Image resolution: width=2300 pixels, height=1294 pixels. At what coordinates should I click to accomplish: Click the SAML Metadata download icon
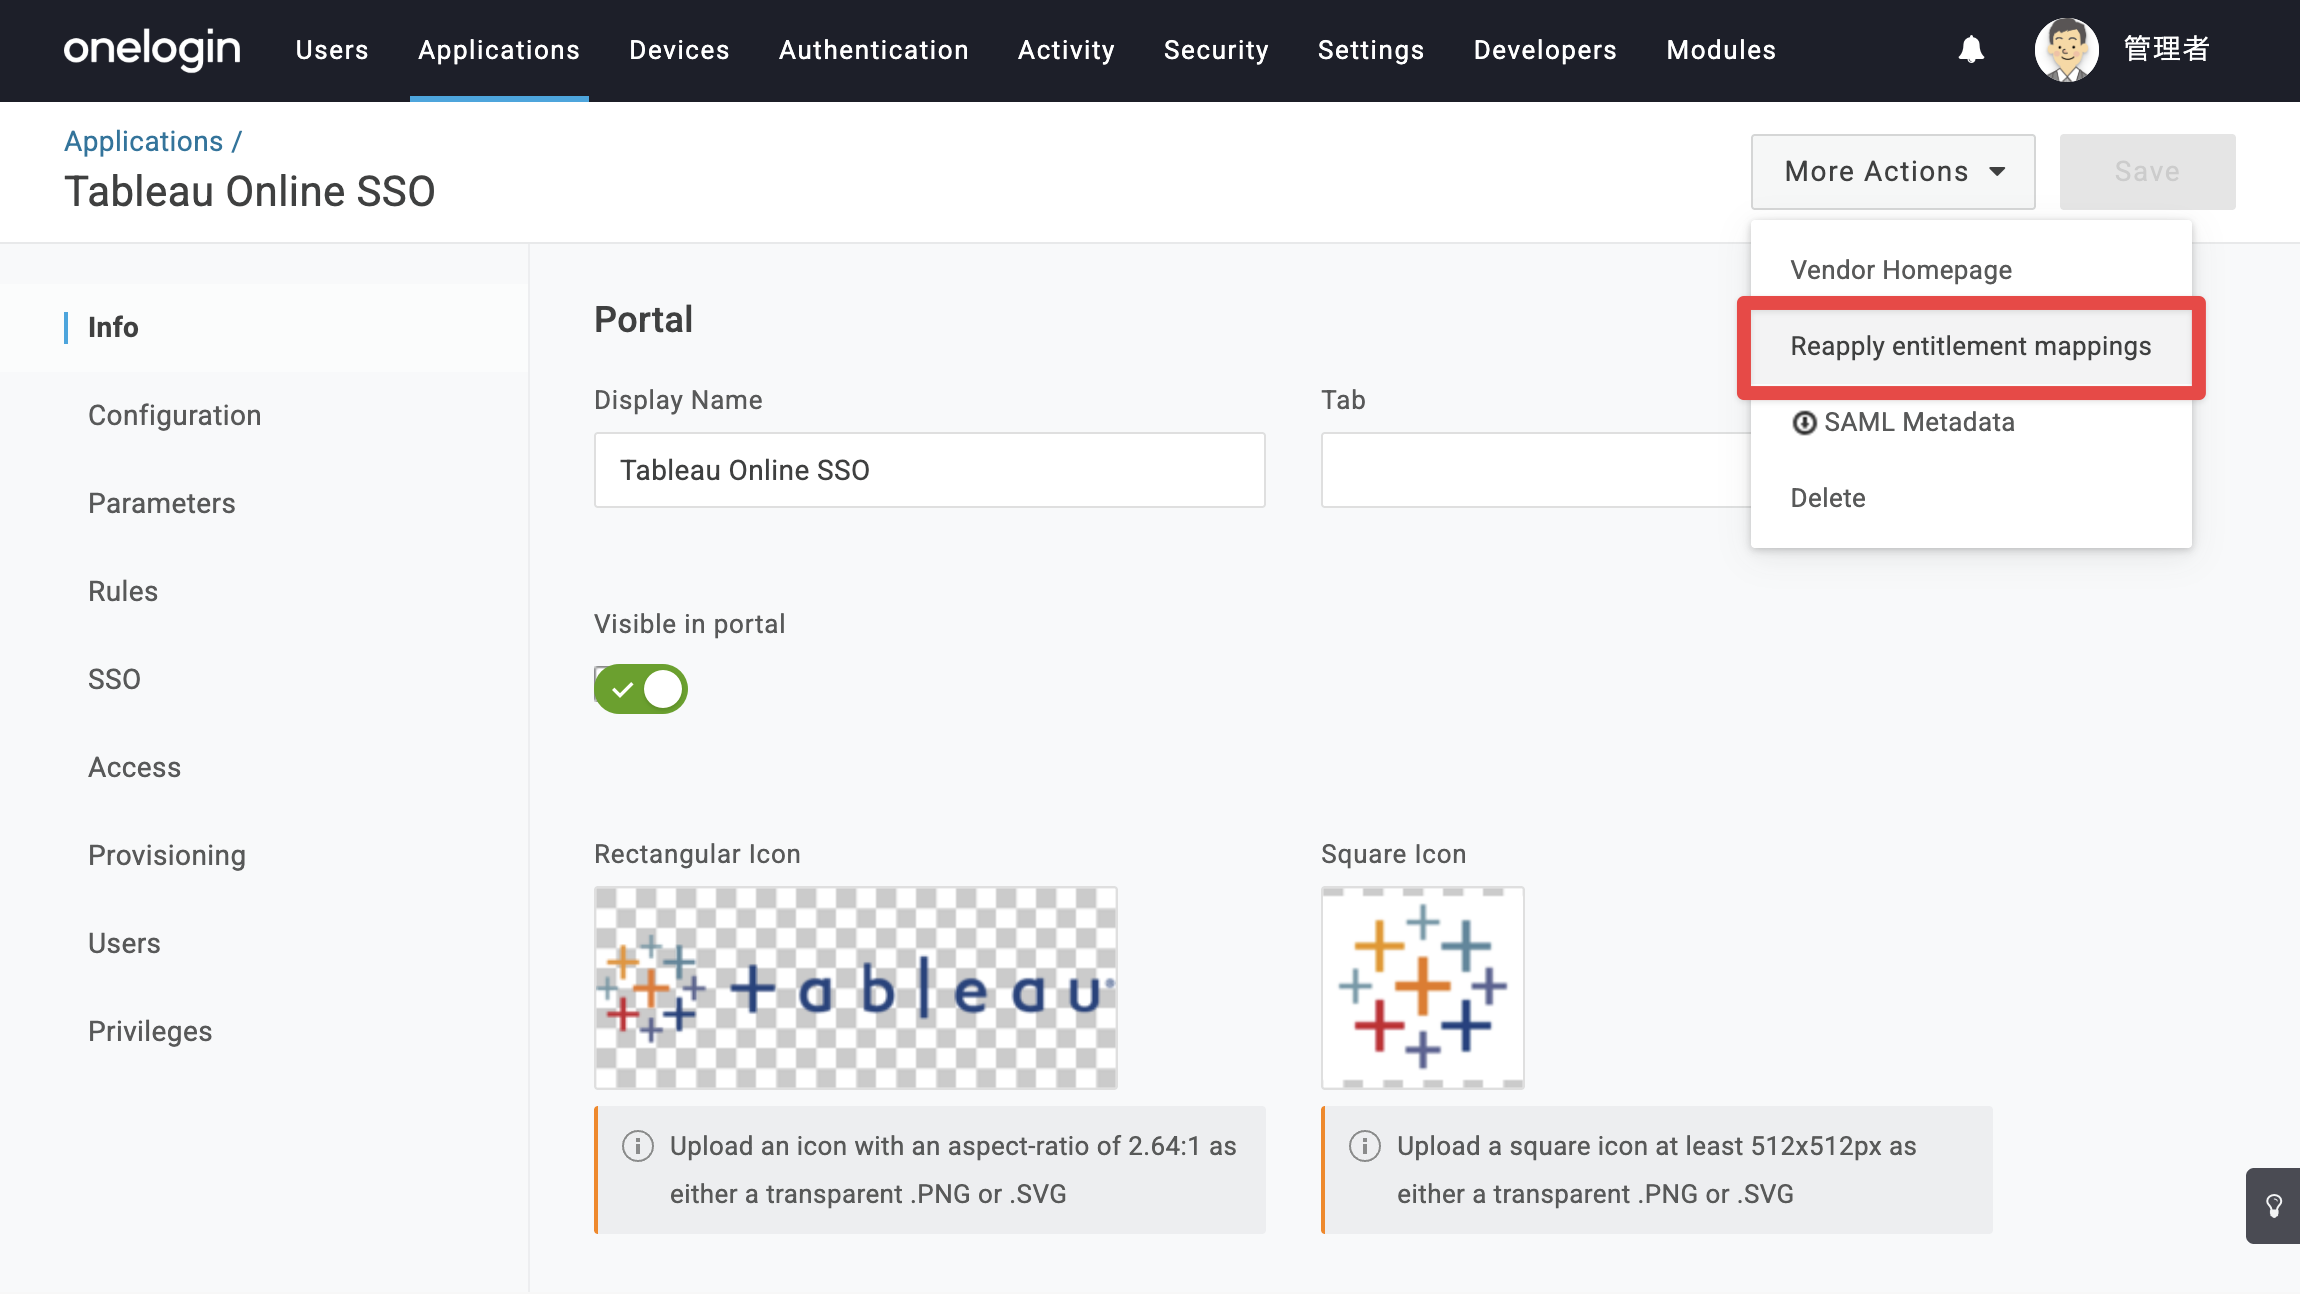tap(1804, 423)
